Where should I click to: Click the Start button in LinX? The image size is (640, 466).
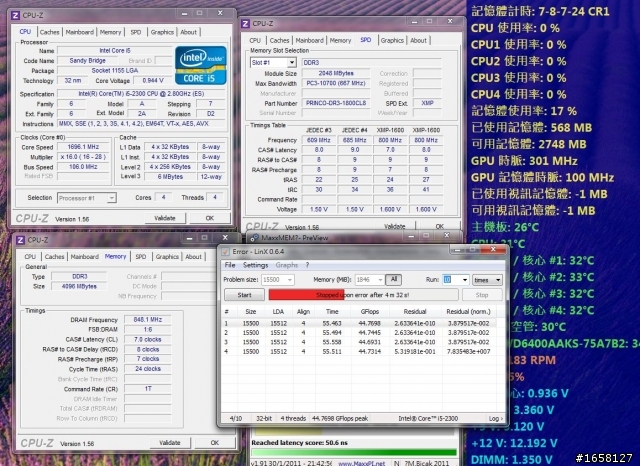[x=244, y=295]
